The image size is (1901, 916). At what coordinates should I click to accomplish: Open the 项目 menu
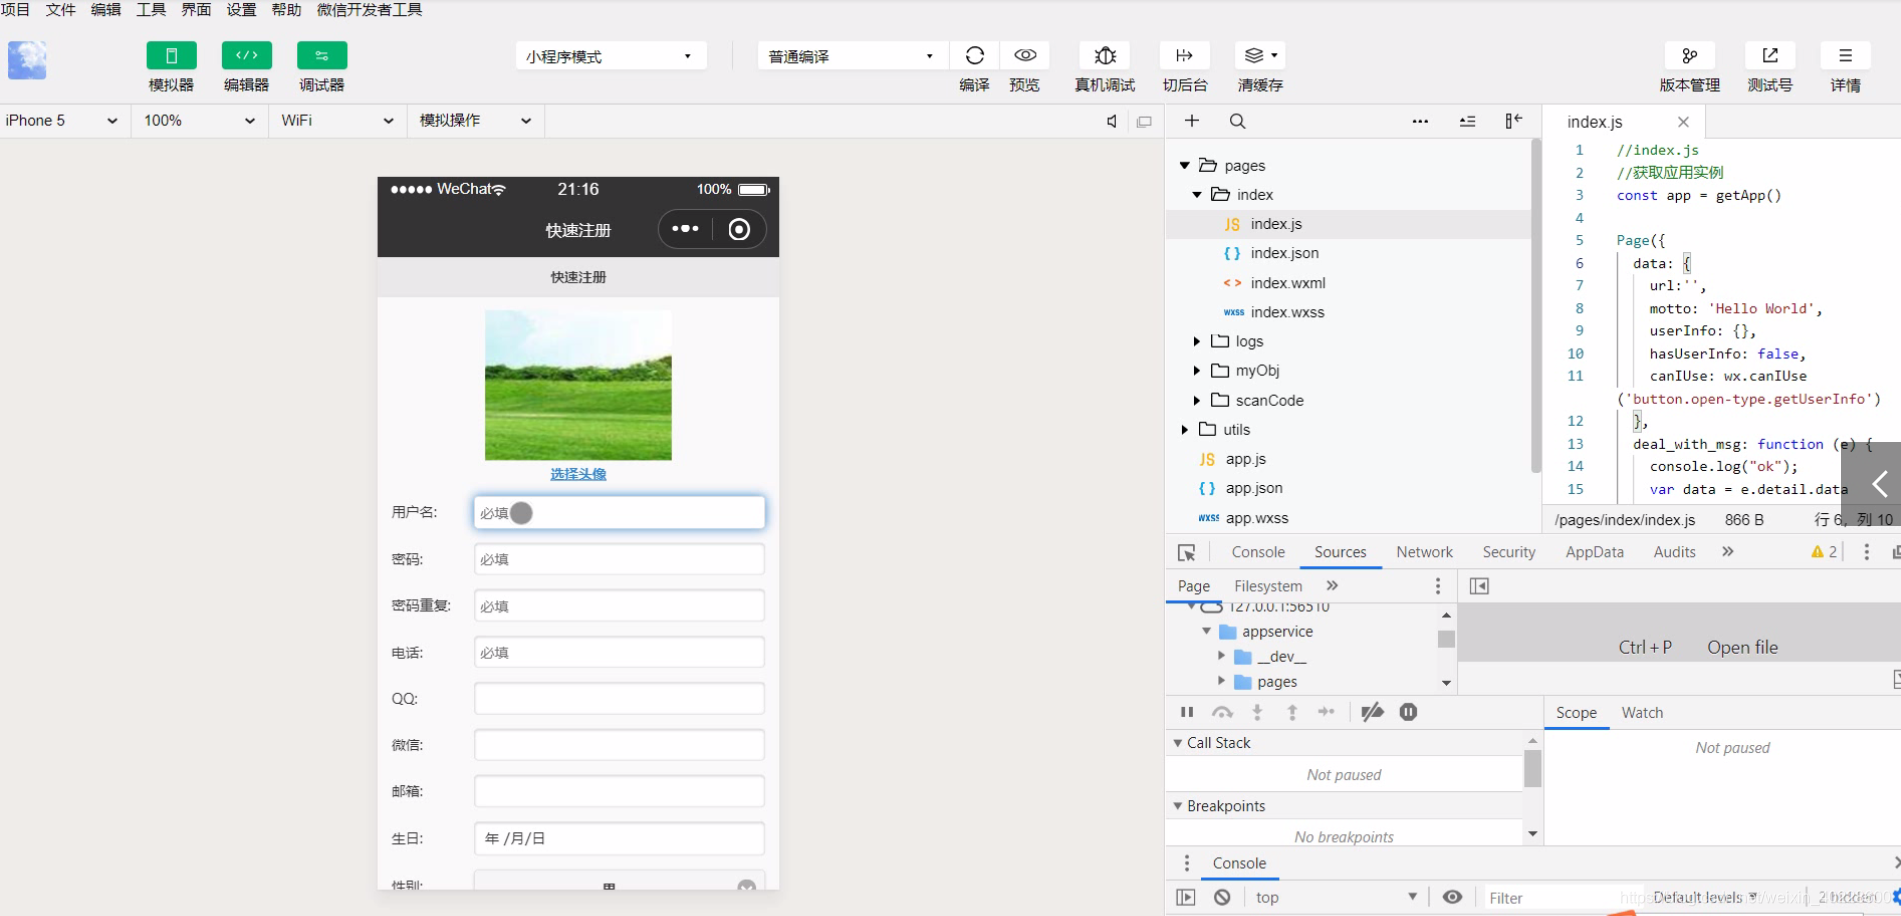tap(15, 10)
